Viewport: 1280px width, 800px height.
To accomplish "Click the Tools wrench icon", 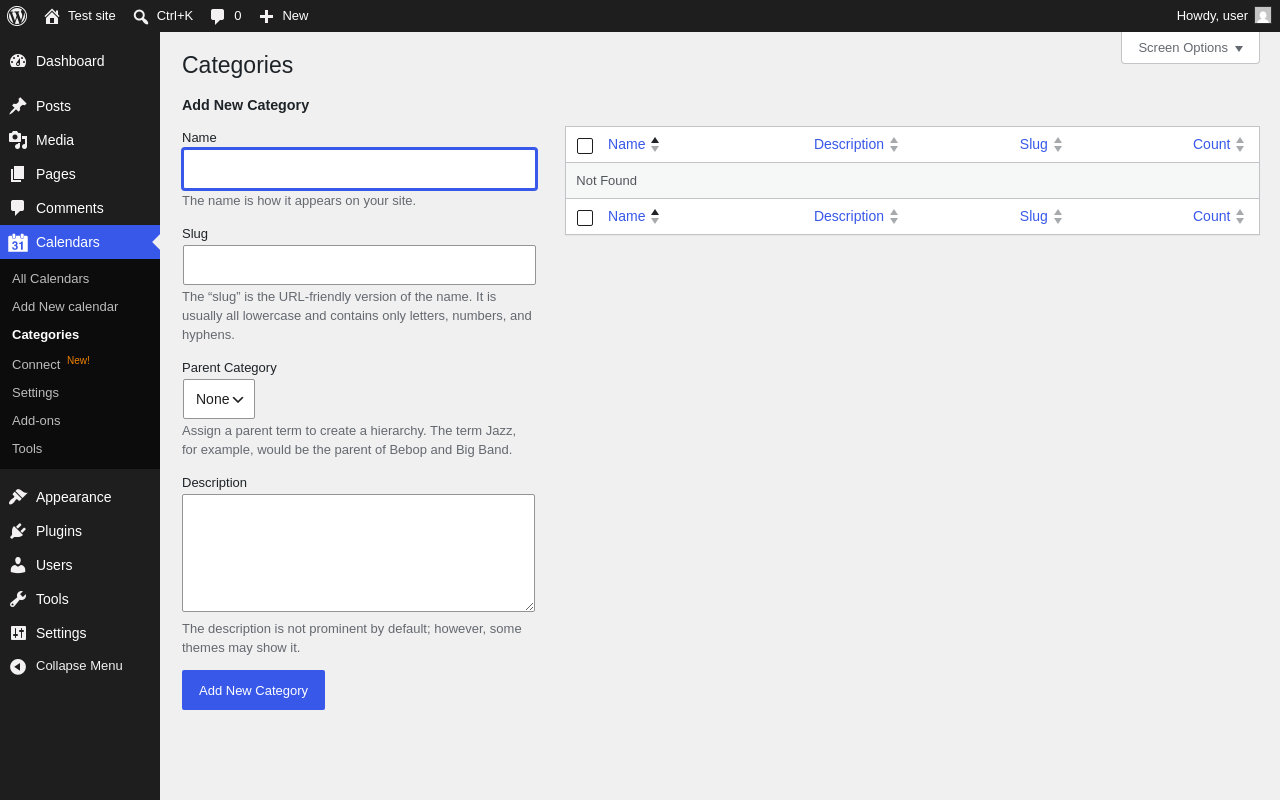I will point(18,599).
